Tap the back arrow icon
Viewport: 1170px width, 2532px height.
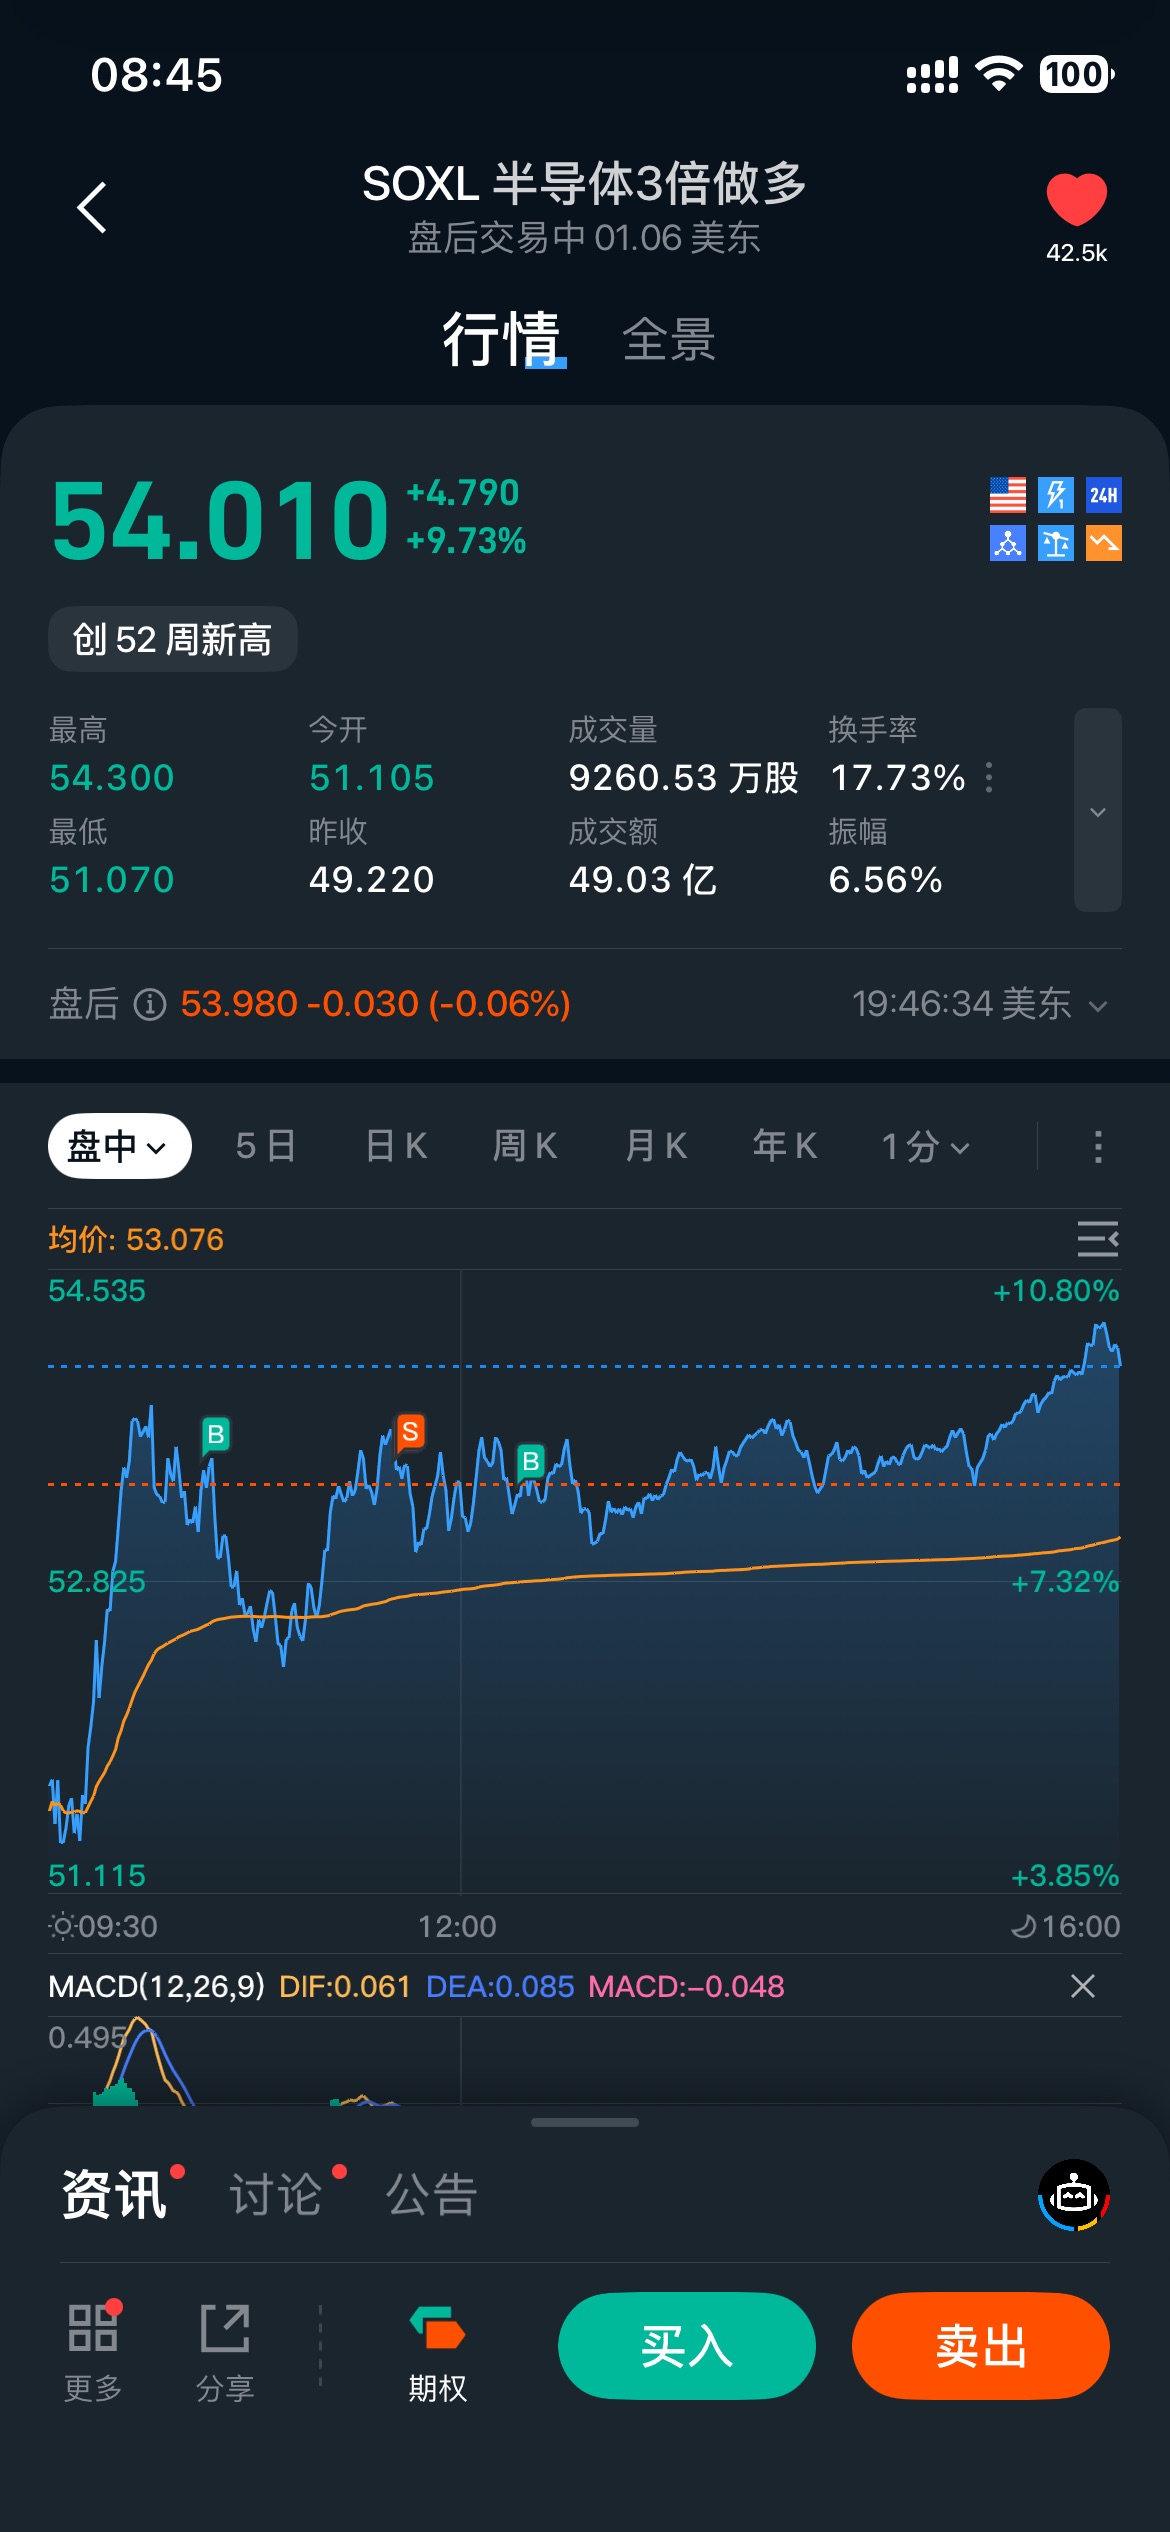pyautogui.click(x=92, y=208)
